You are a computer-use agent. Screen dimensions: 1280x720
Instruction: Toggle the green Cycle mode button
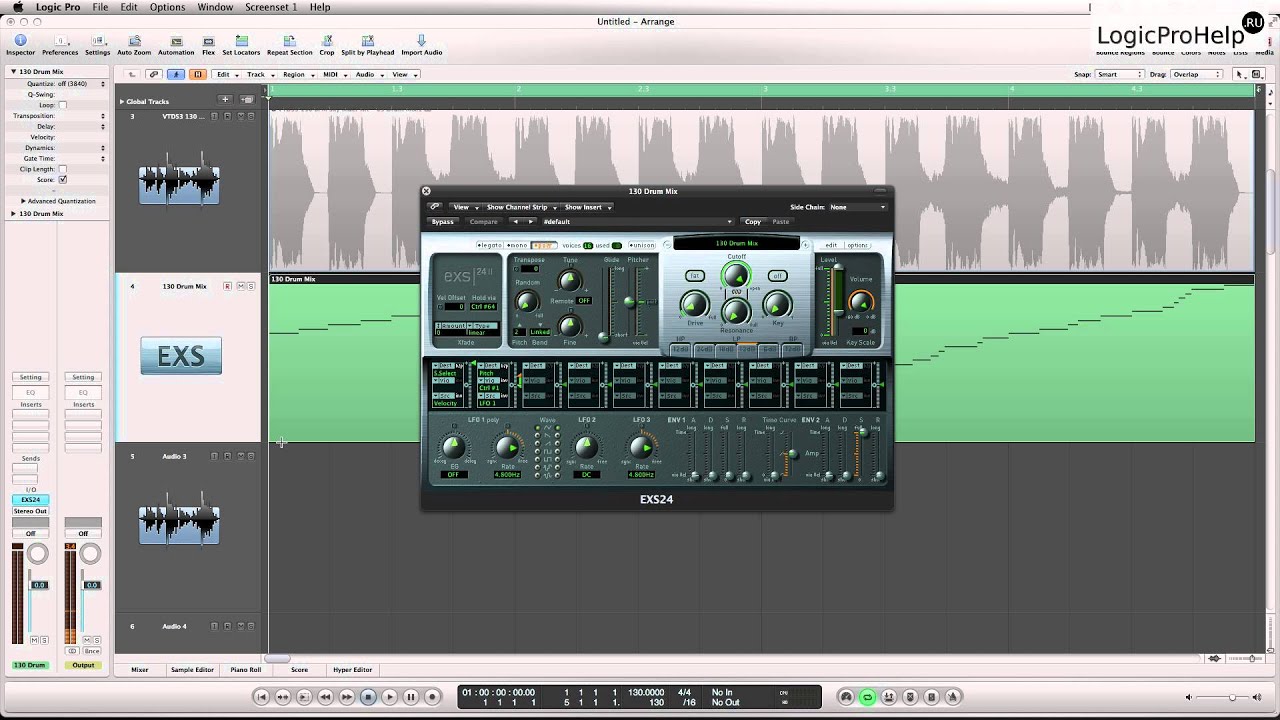[867, 697]
